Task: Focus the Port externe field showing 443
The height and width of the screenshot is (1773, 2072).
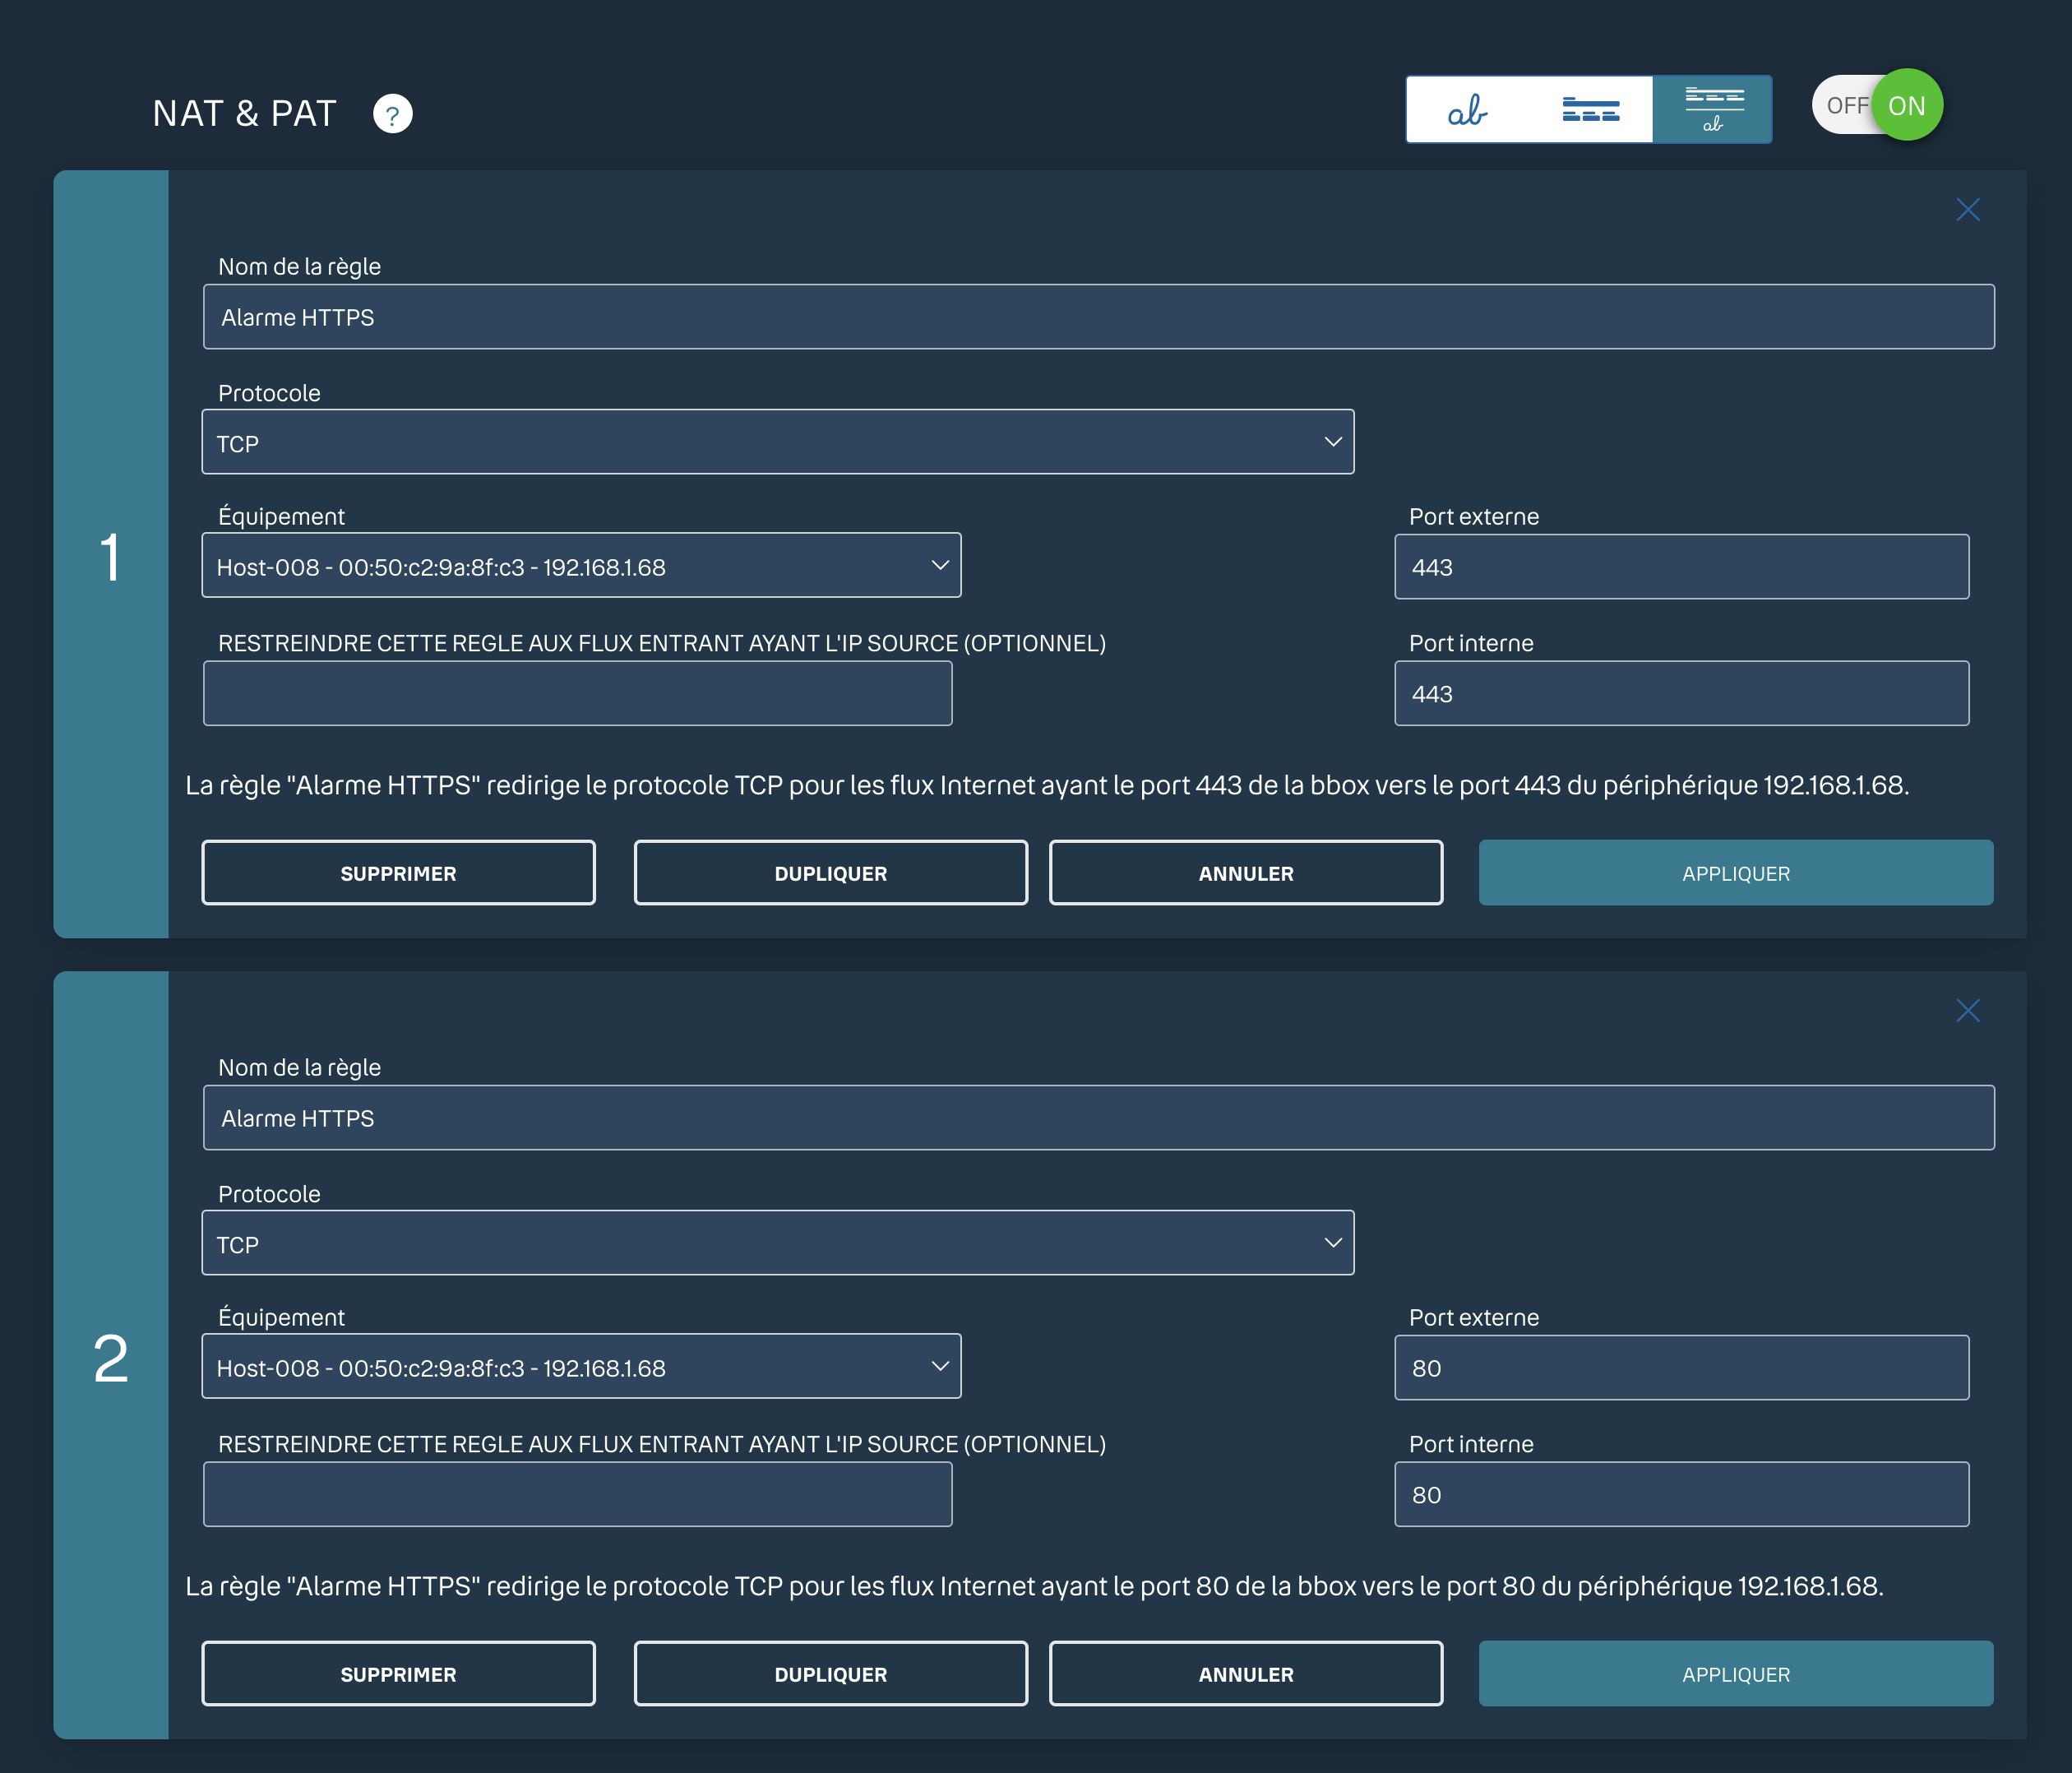Action: [1681, 567]
